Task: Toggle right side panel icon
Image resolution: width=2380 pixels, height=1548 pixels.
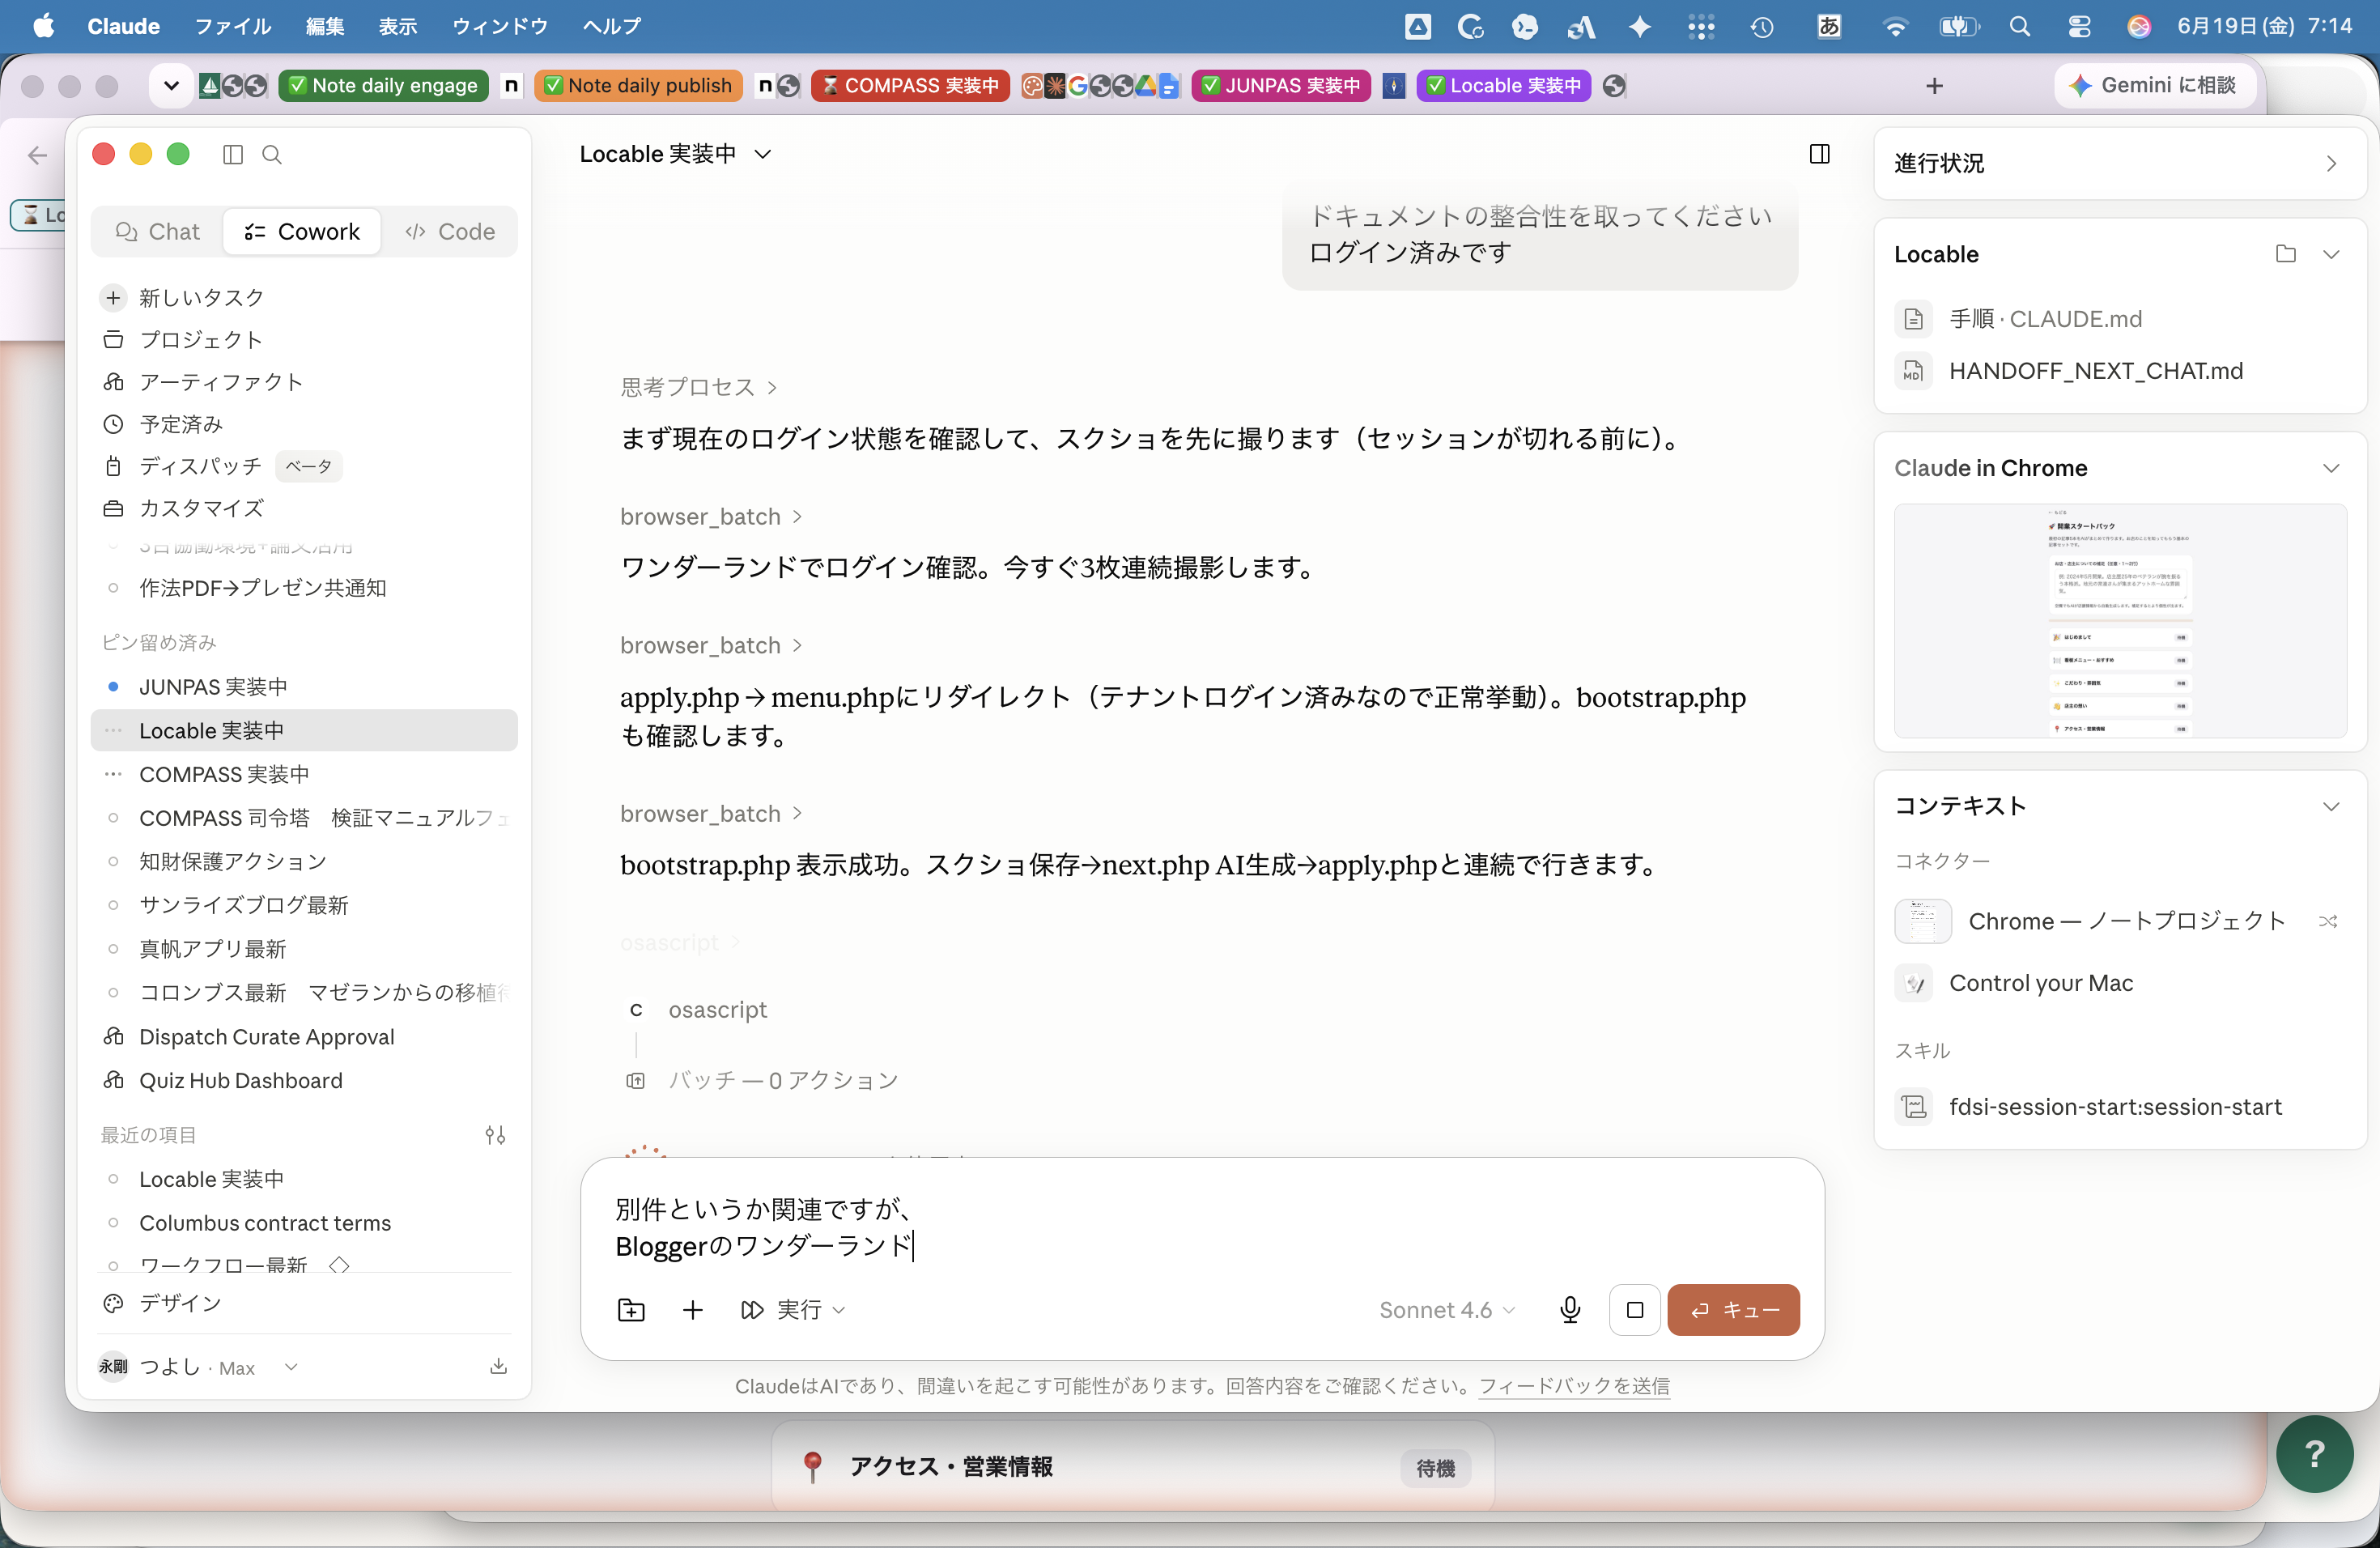Action: (x=1820, y=154)
